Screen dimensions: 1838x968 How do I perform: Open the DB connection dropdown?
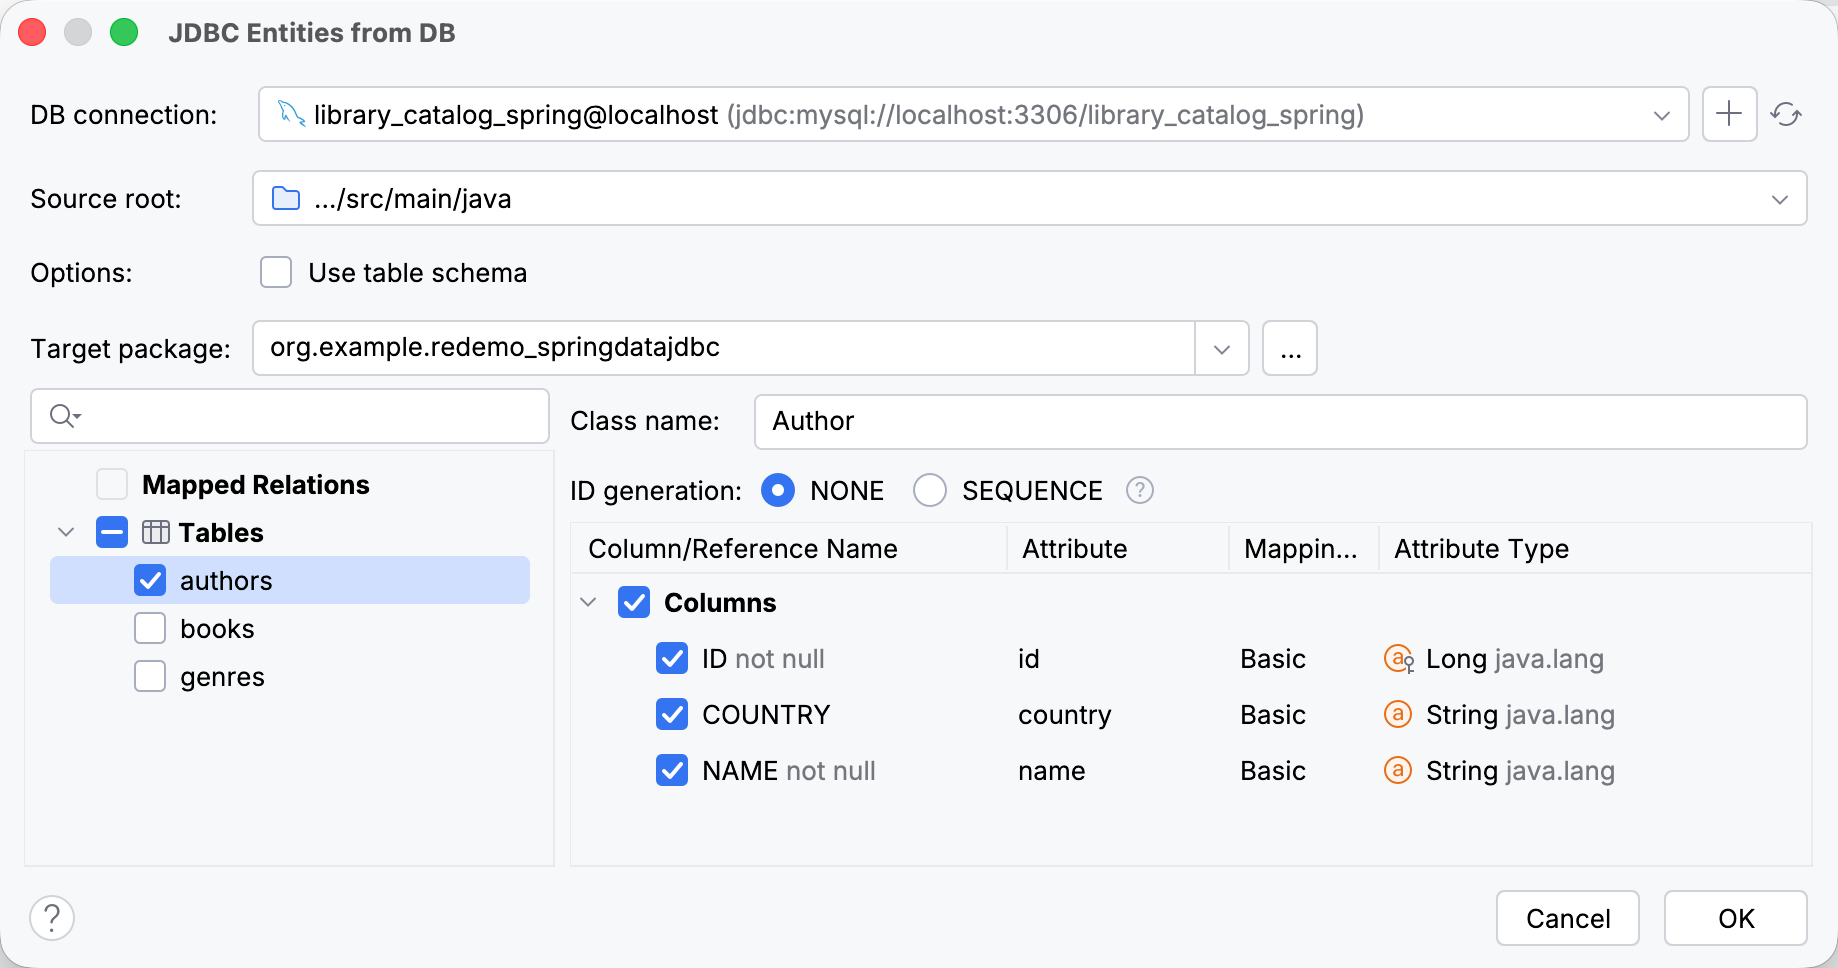pyautogui.click(x=1662, y=115)
